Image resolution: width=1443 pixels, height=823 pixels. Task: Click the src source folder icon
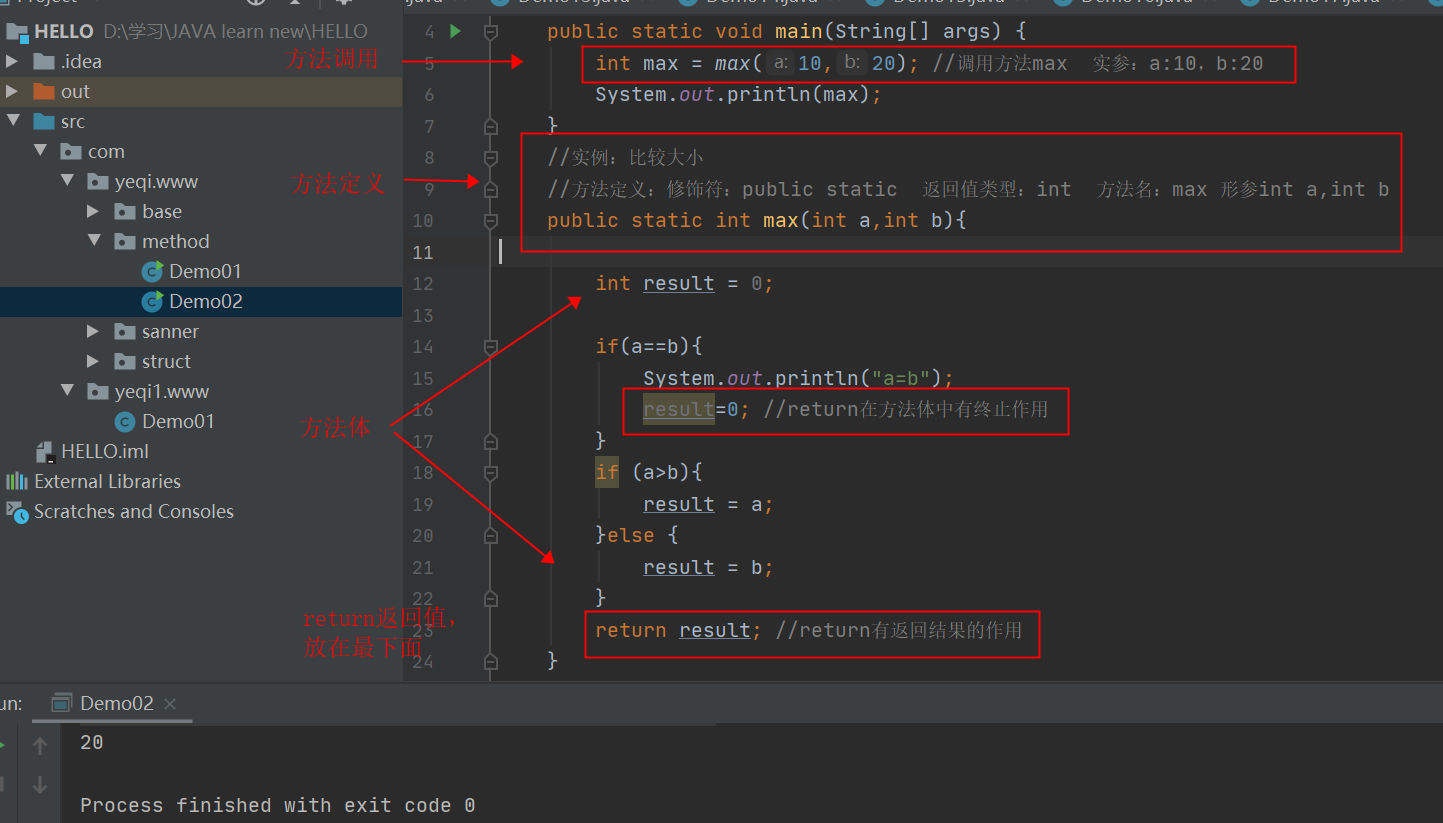point(43,121)
